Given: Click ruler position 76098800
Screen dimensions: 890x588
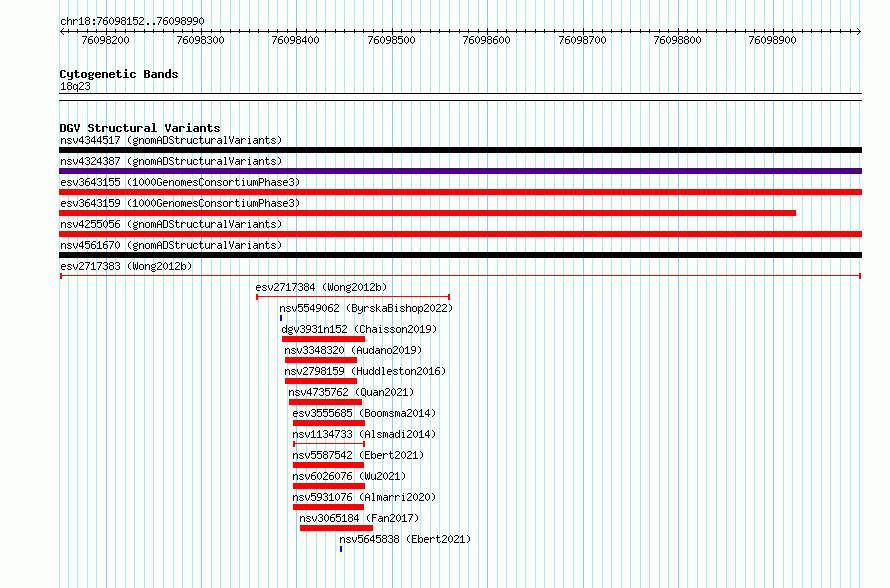Looking at the screenshot, I should (x=677, y=40).
